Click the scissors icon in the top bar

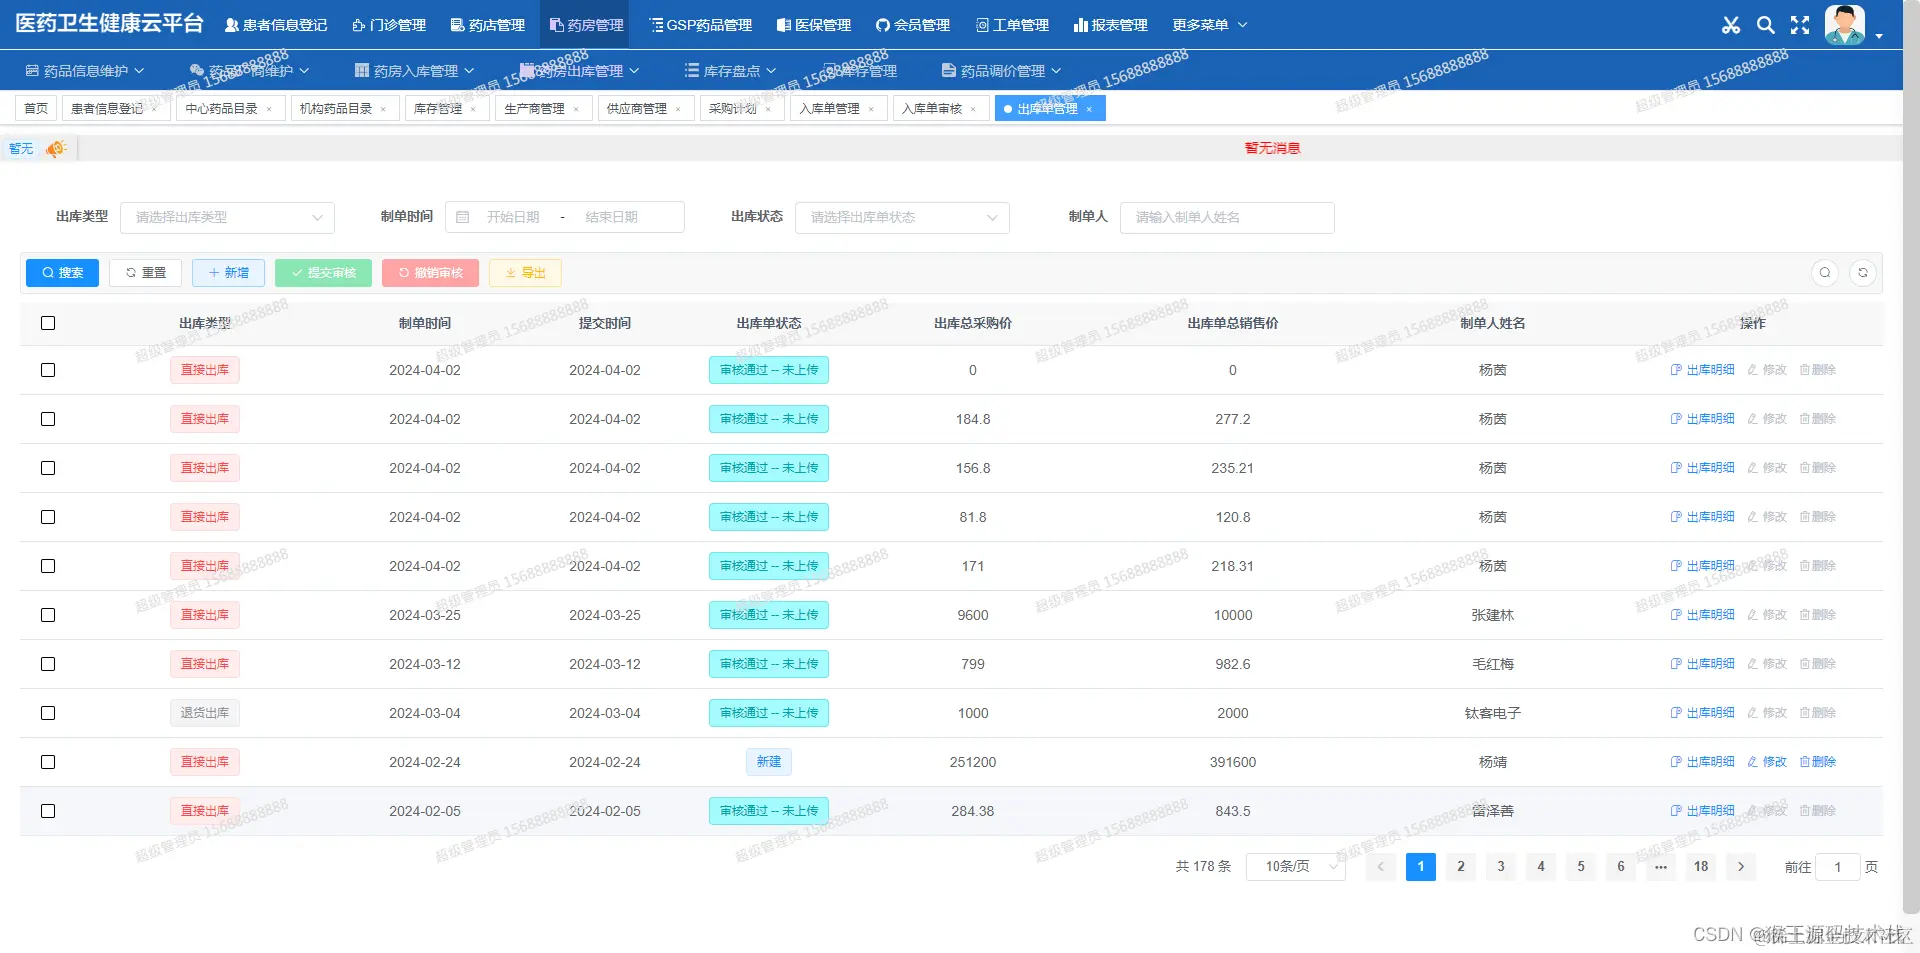pos(1731,25)
